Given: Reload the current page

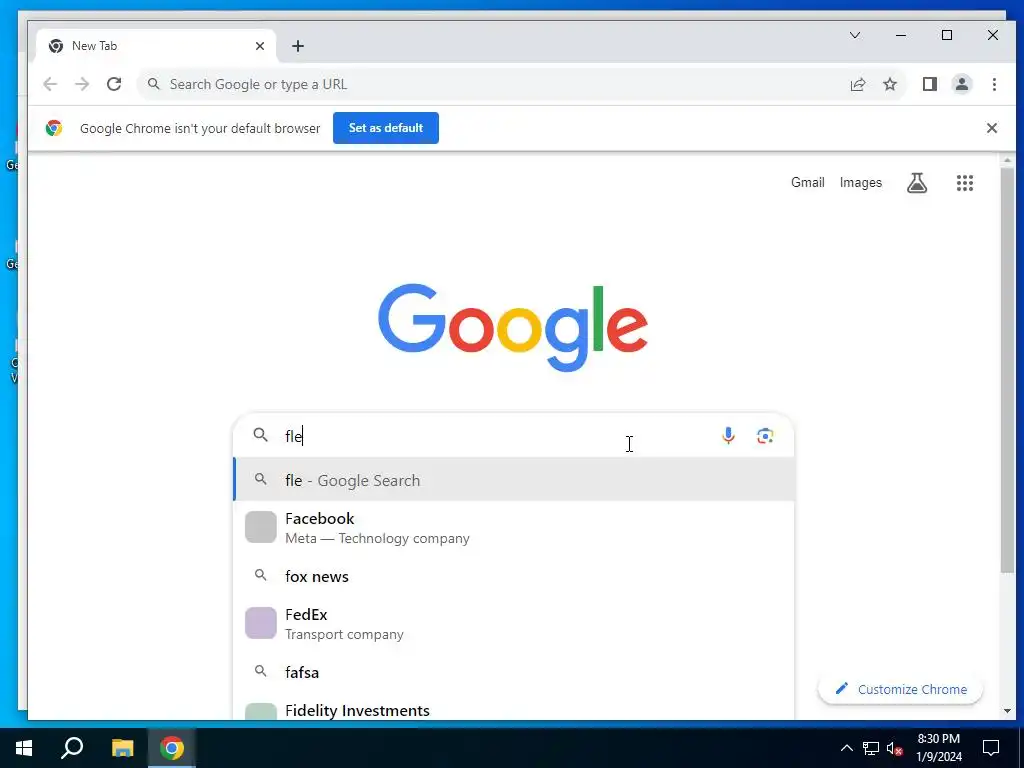Looking at the screenshot, I should click(114, 84).
